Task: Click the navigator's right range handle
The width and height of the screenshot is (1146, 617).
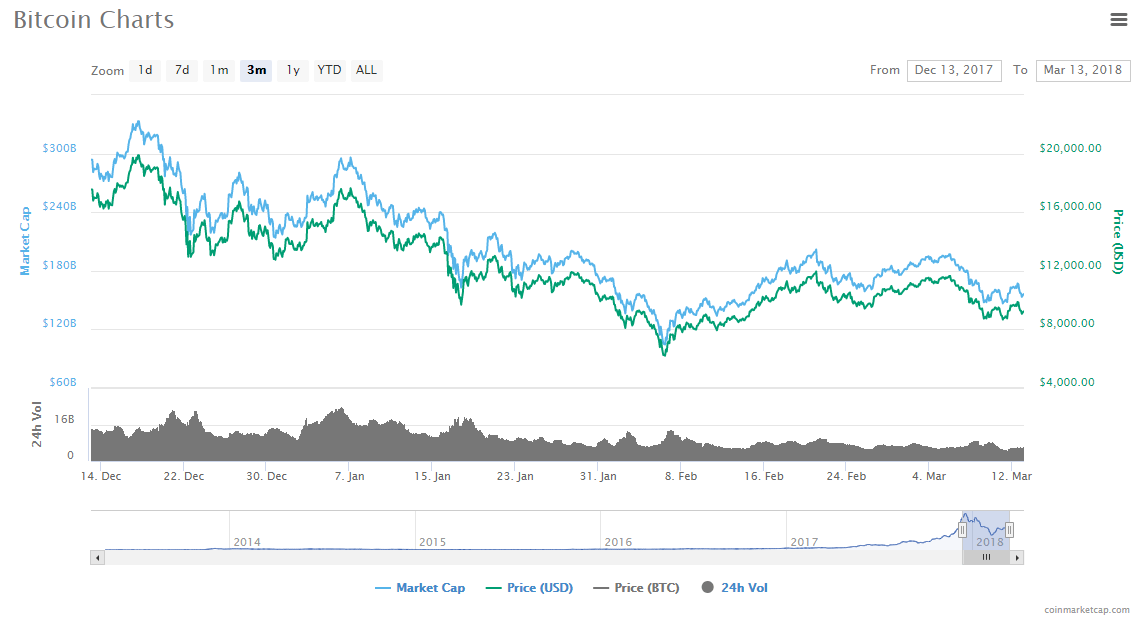Action: tap(1010, 530)
